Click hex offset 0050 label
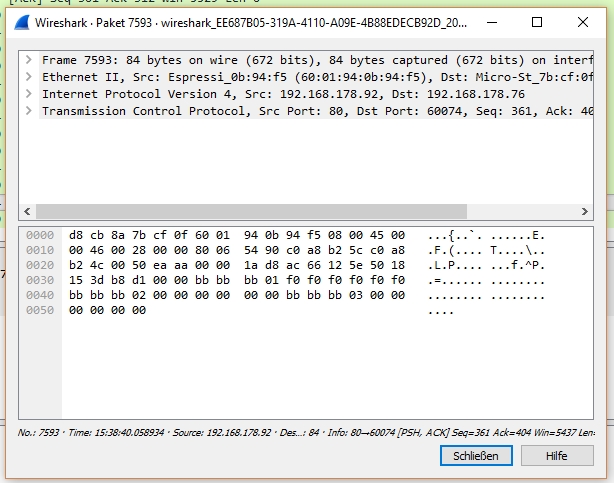The height and width of the screenshot is (483, 614). [40, 310]
